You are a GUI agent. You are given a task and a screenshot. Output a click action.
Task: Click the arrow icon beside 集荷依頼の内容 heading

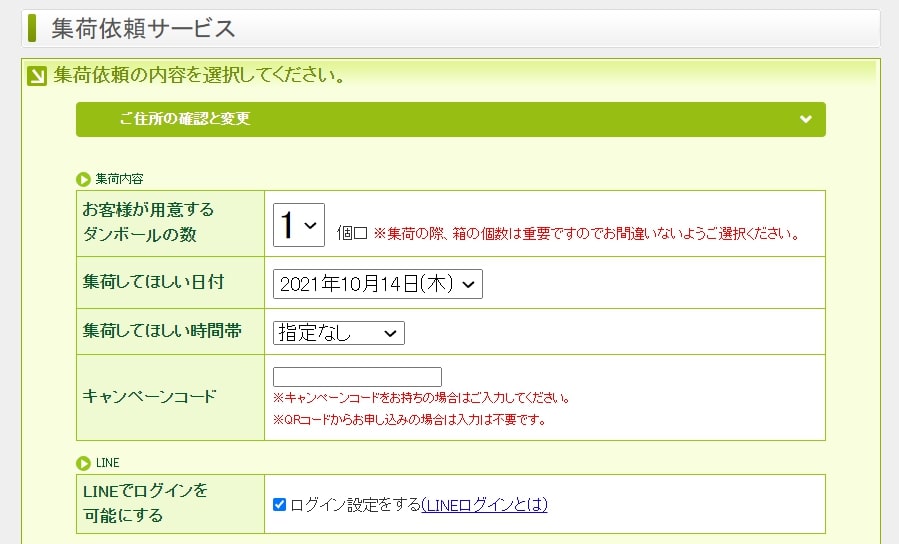coord(37,76)
